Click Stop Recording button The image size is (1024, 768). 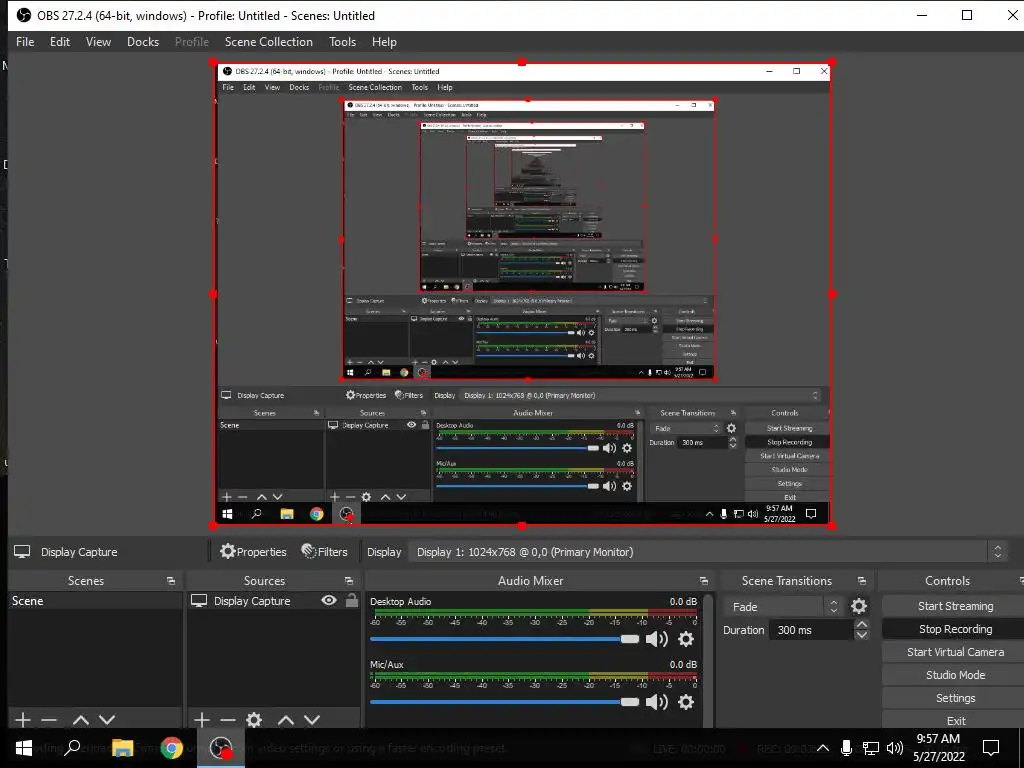tap(955, 629)
